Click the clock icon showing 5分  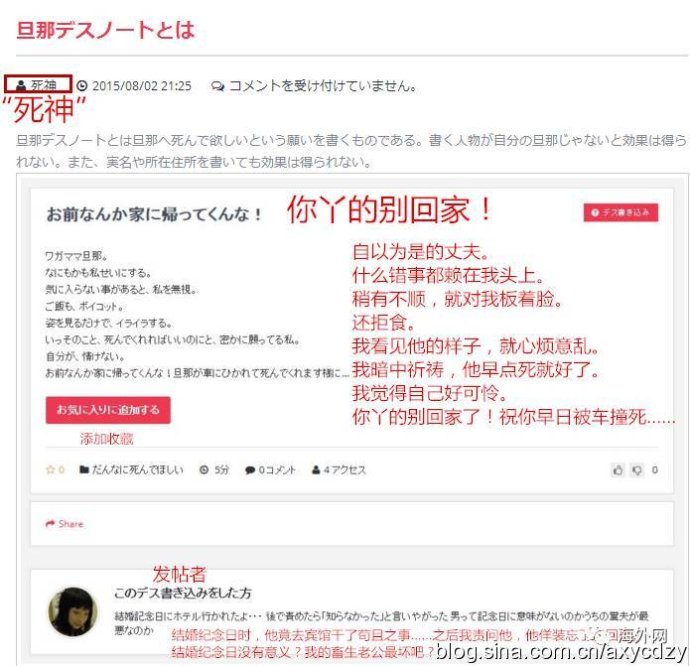pos(204,470)
